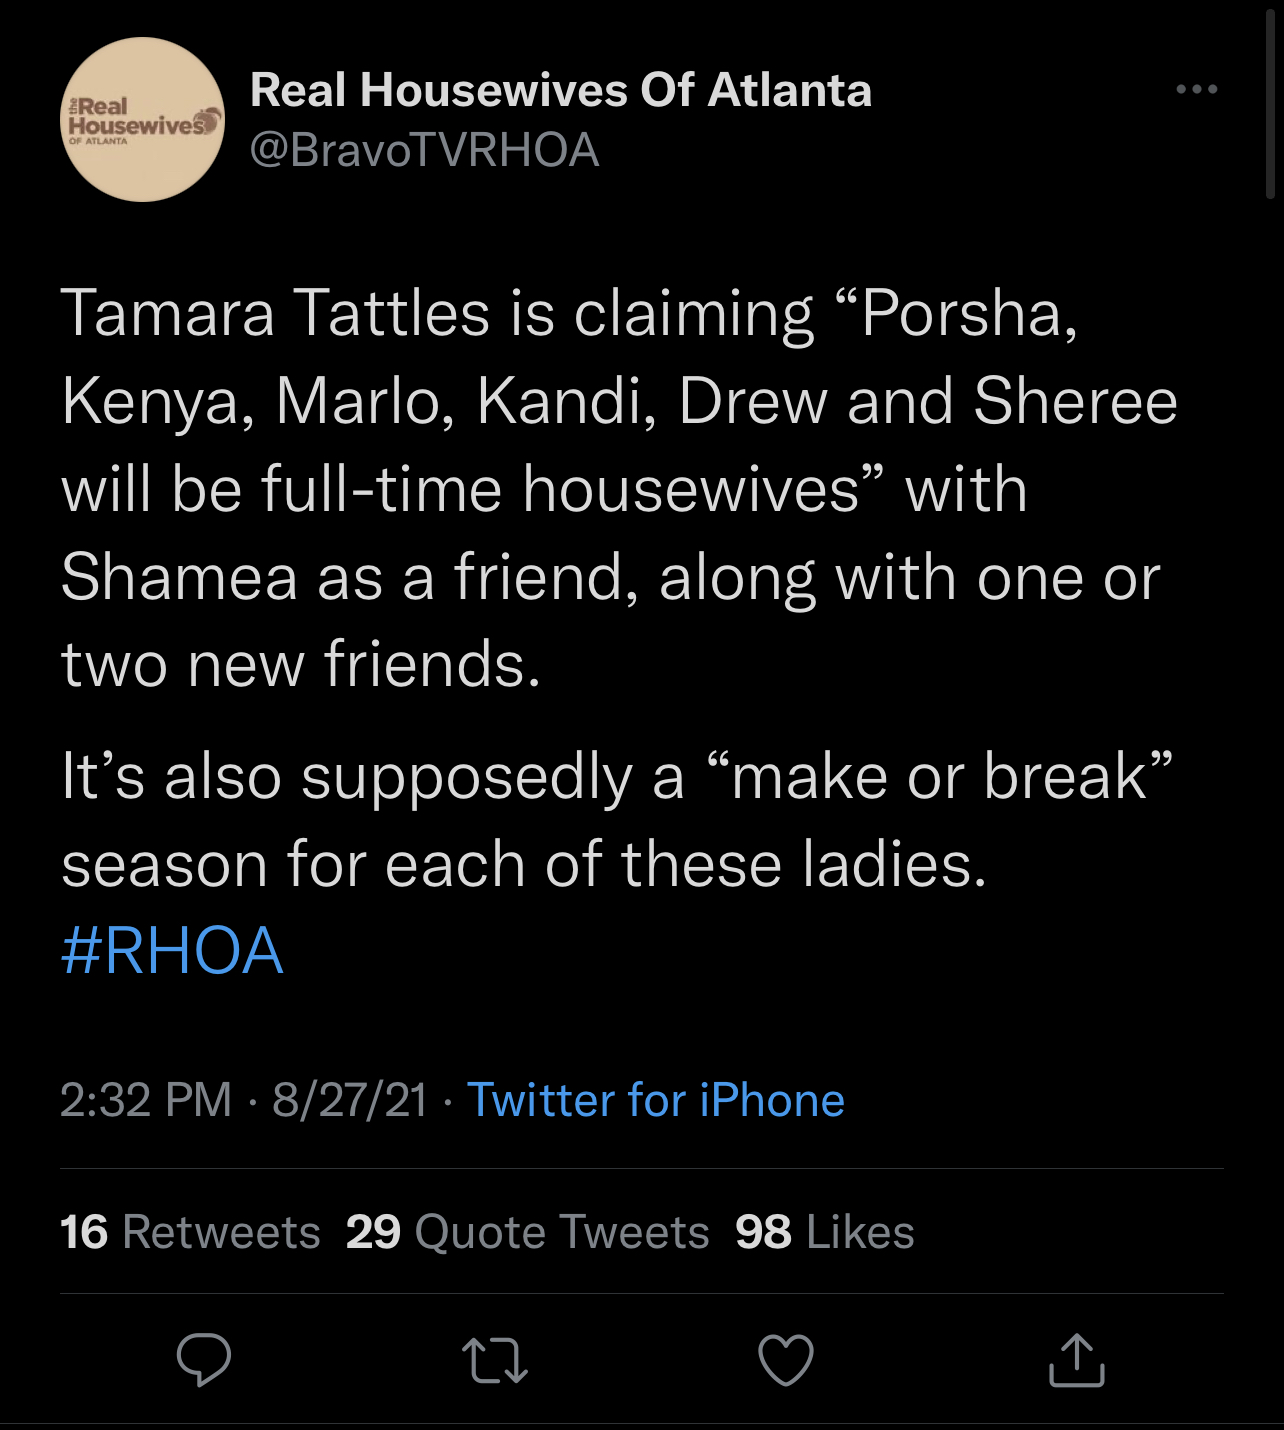This screenshot has height=1430, width=1284.
Task: Tap the reply speech bubble icon
Action: point(204,1359)
